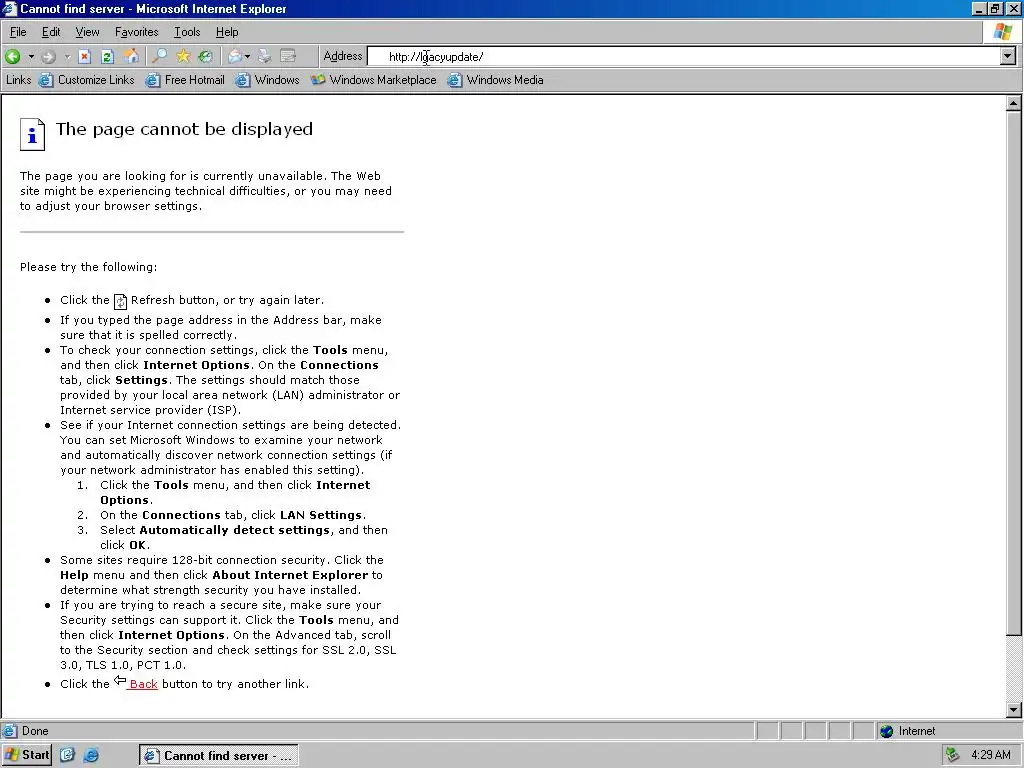Open the Free Hotmail bookmark
Screen dimensions: 1024x768
click(x=185, y=80)
